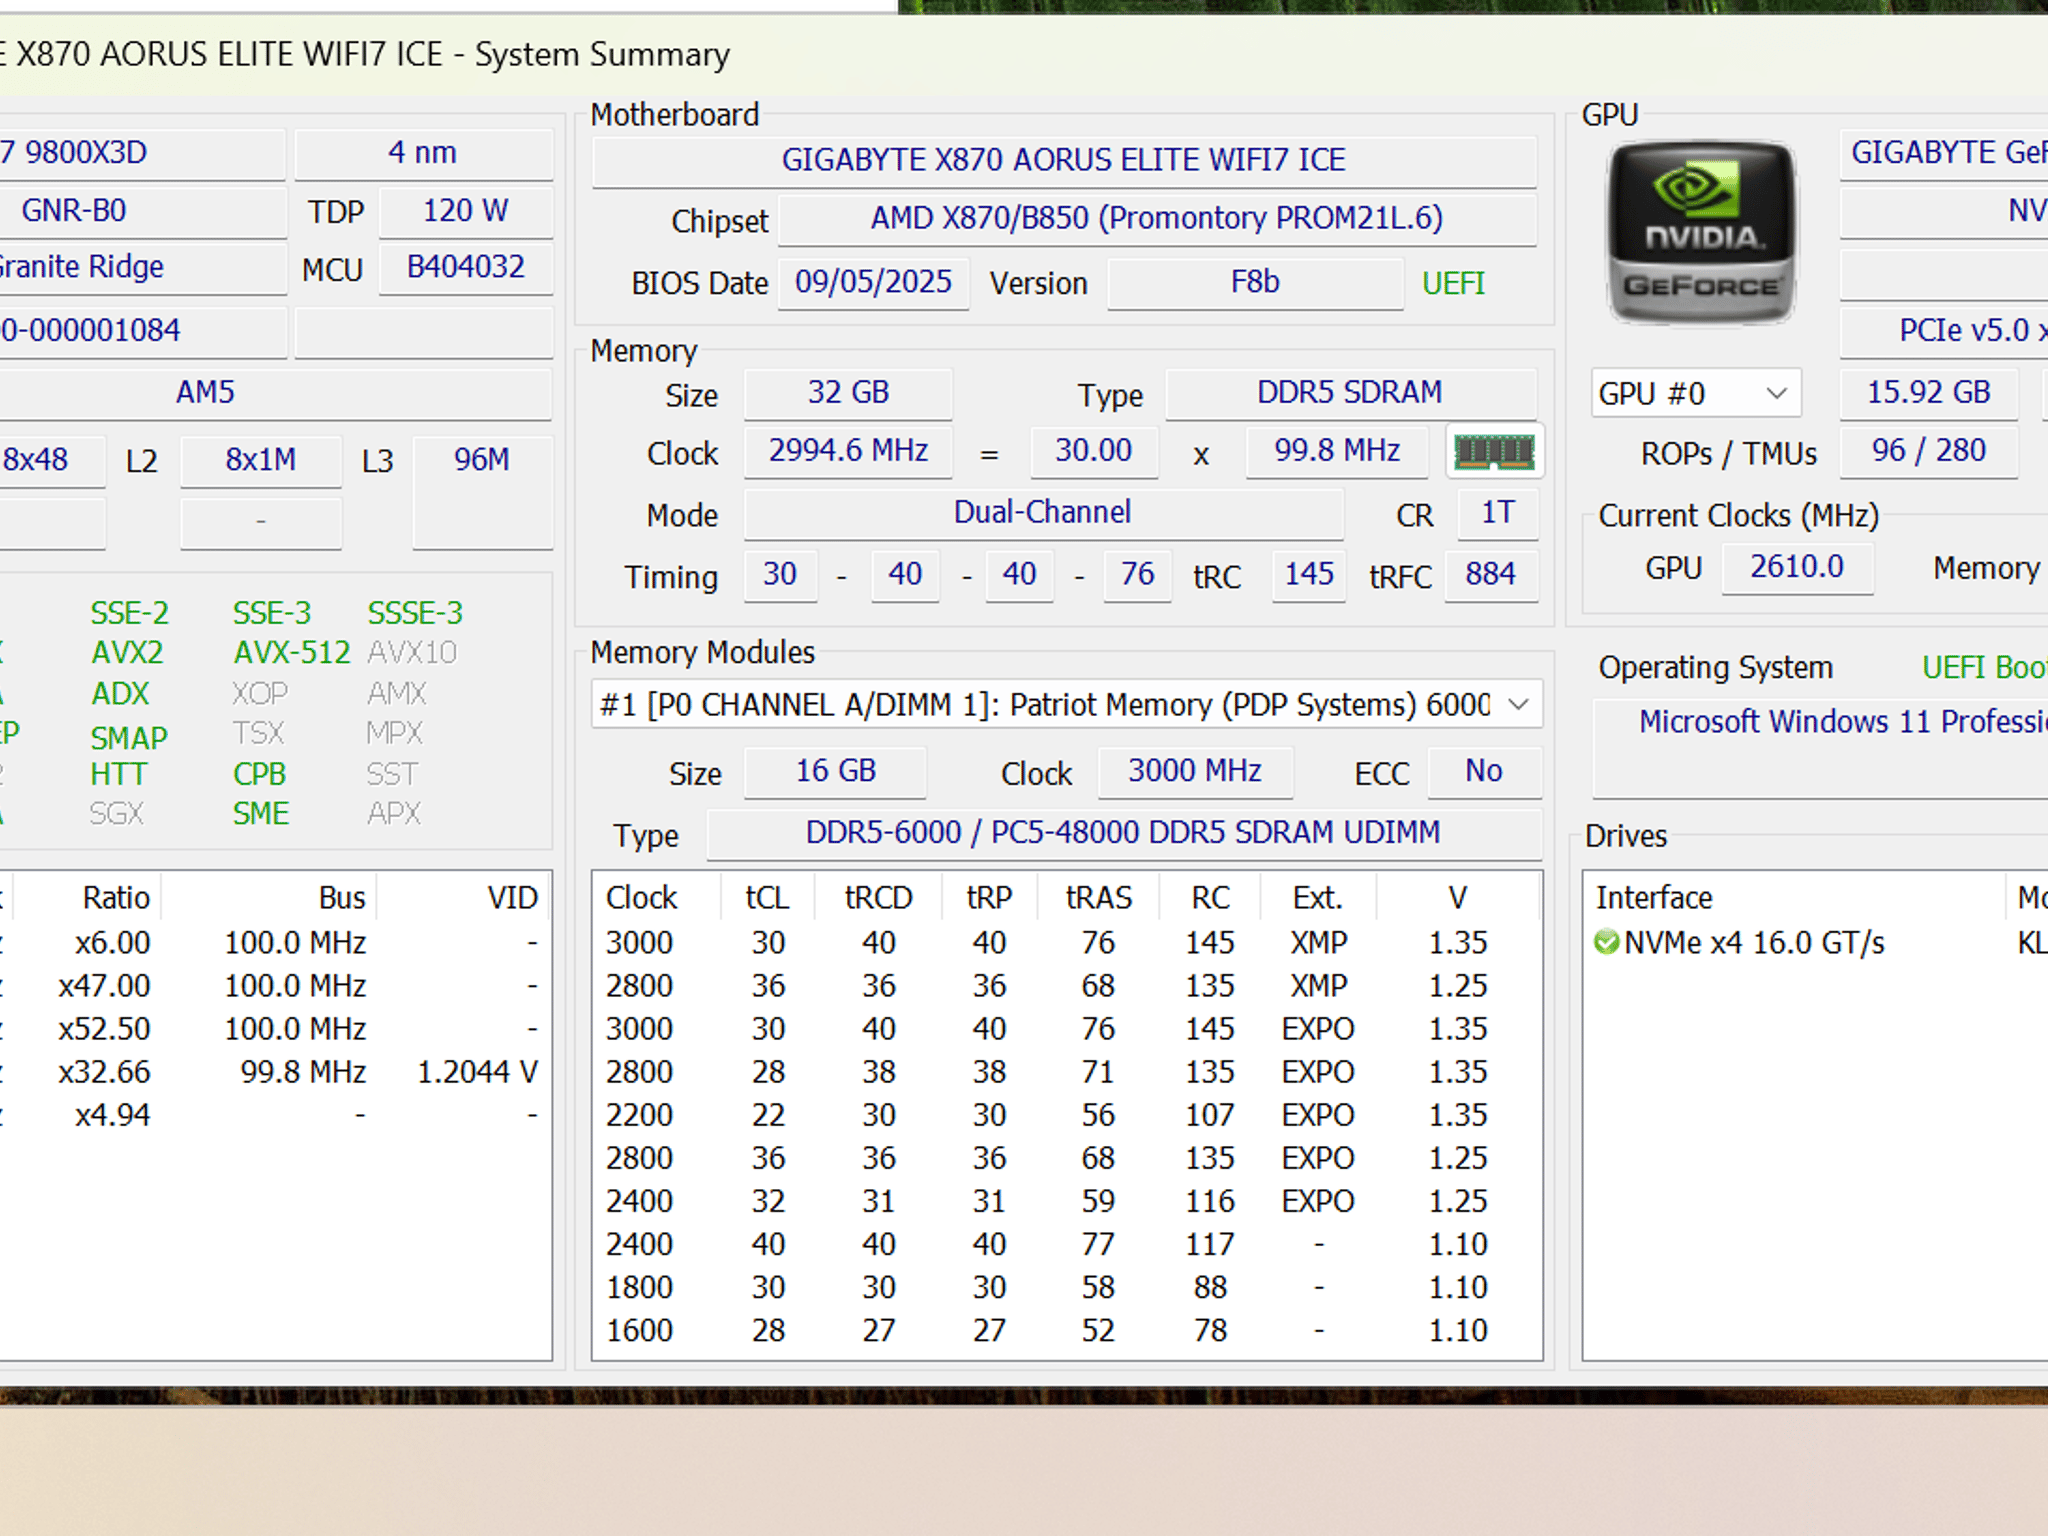Click the tCL column header
This screenshot has width=2048, height=1536.
767,897
